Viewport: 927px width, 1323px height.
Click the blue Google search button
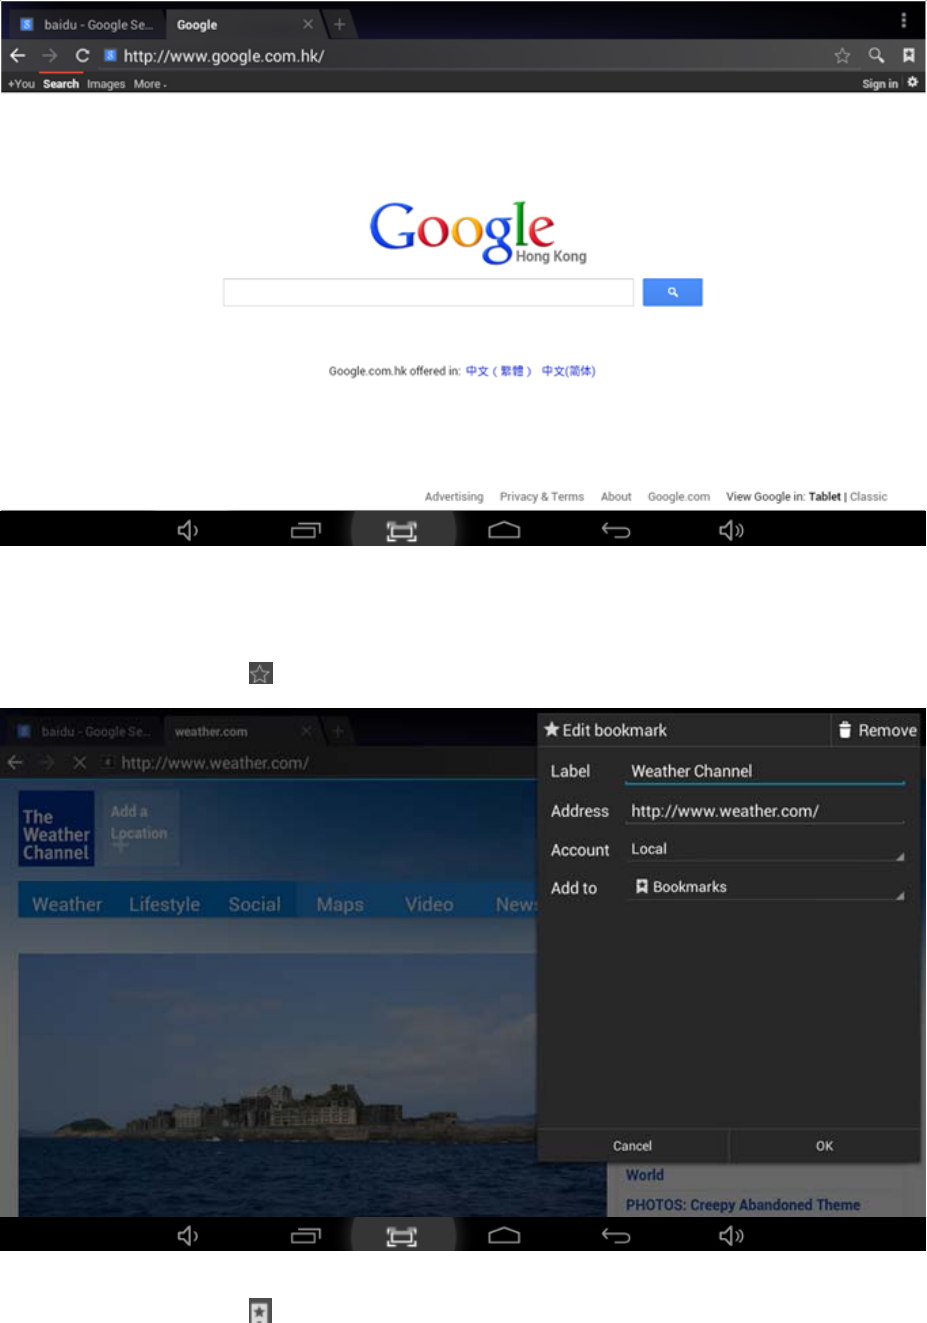[672, 292]
